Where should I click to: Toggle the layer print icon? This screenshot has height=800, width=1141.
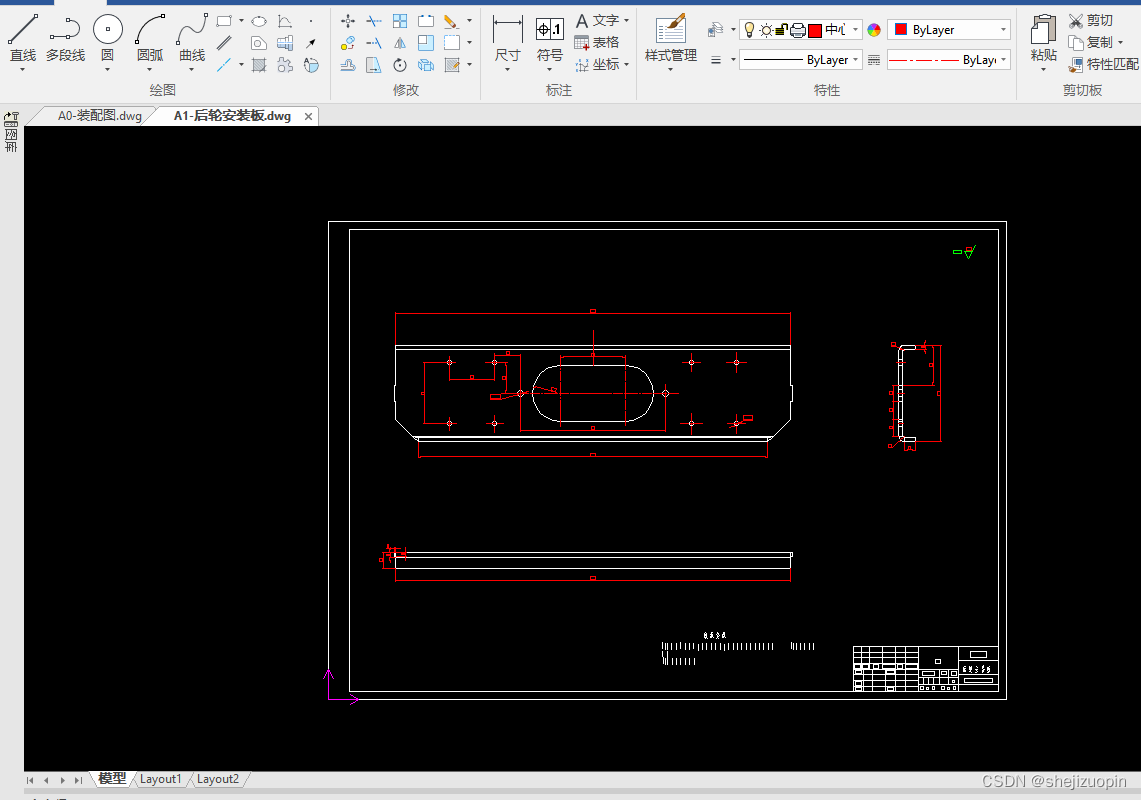click(x=798, y=30)
